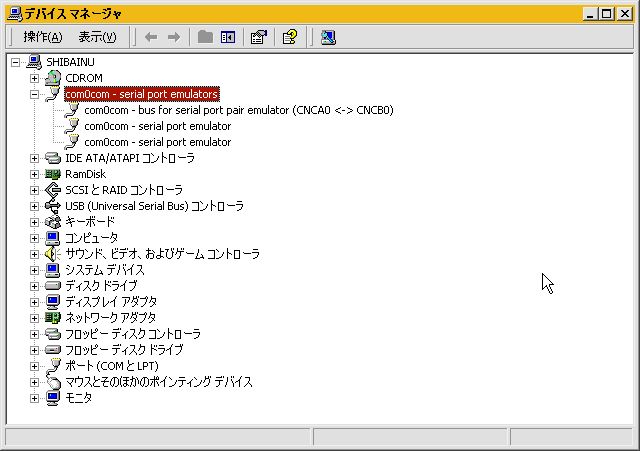Click the フロッピー ディスク ドライブ icon
The height and width of the screenshot is (451, 640).
click(53, 349)
